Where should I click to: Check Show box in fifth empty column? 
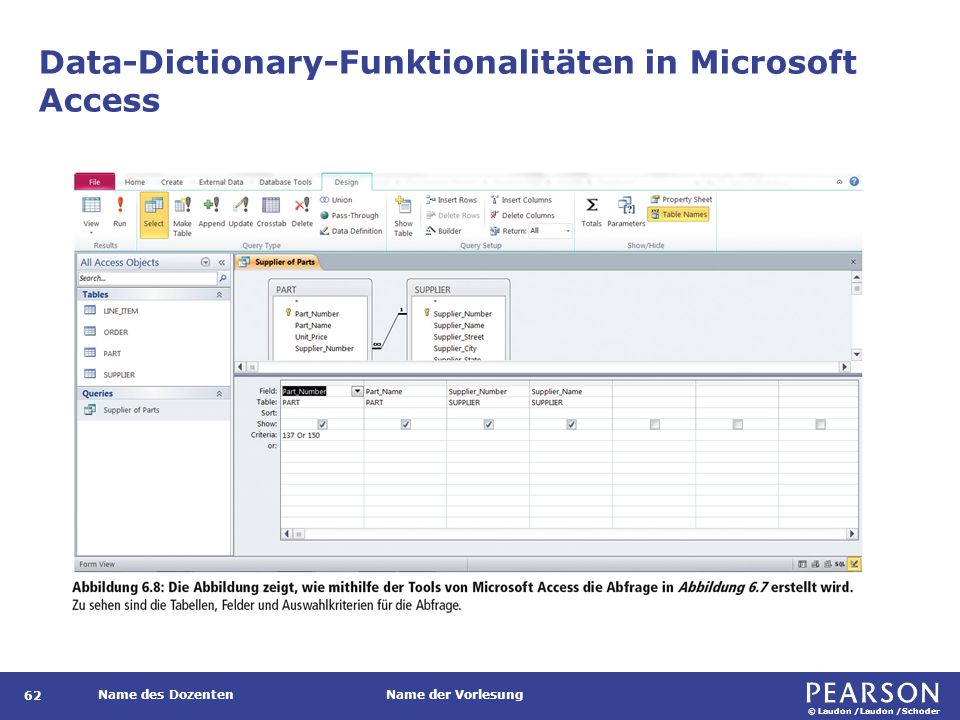tap(654, 424)
